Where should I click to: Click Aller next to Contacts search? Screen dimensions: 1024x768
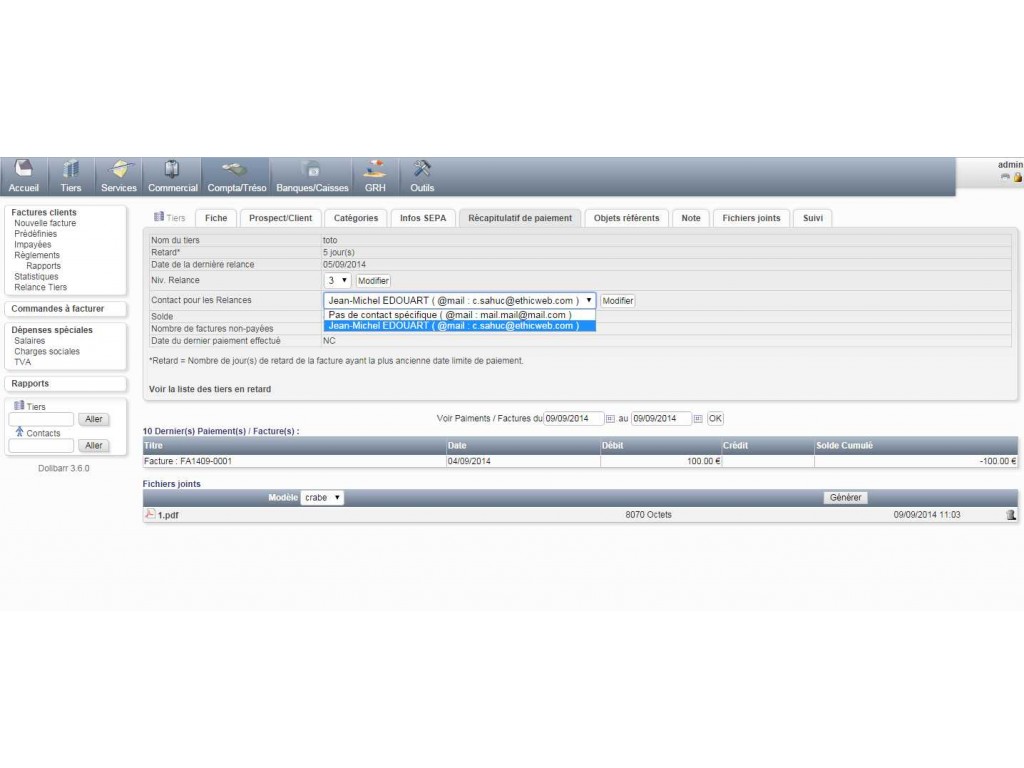94,445
